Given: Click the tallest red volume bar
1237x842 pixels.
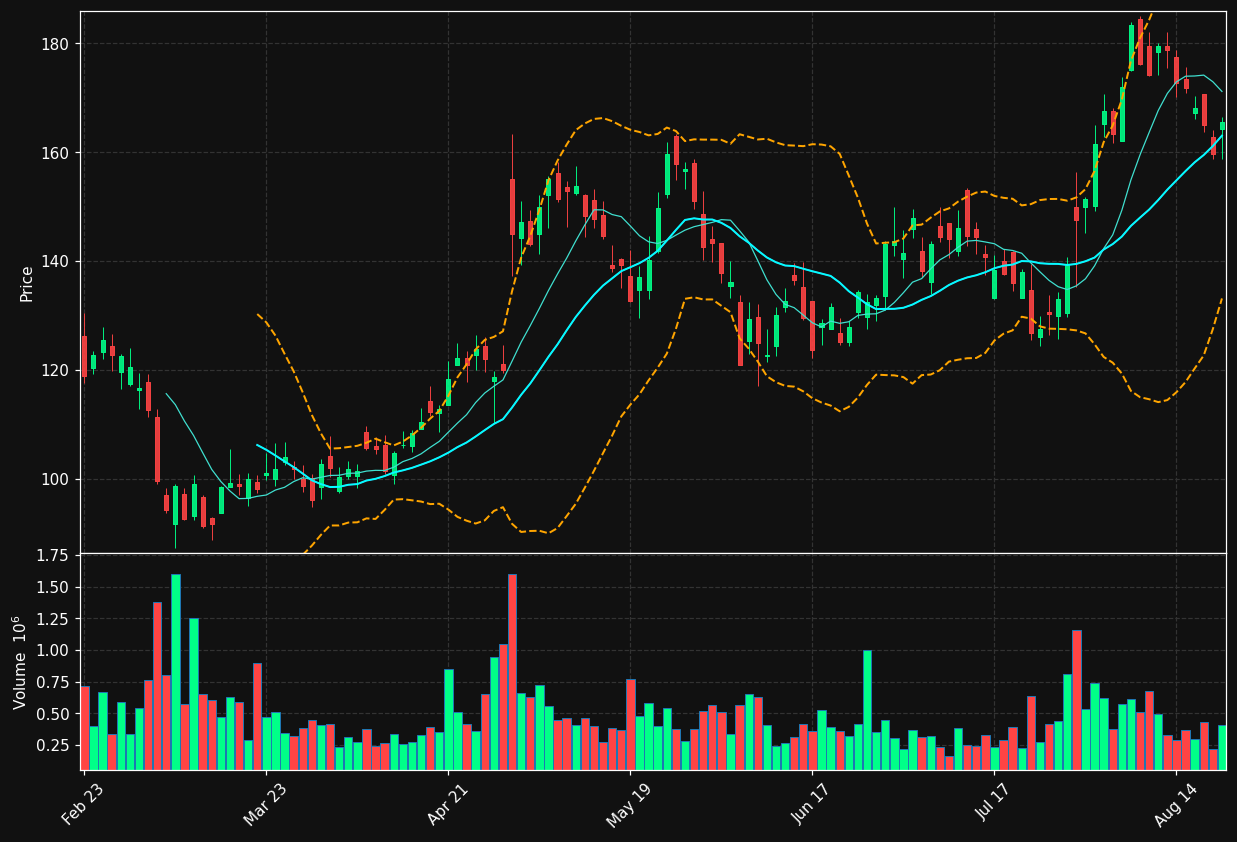Looking at the screenshot, I should pyautogui.click(x=513, y=672).
